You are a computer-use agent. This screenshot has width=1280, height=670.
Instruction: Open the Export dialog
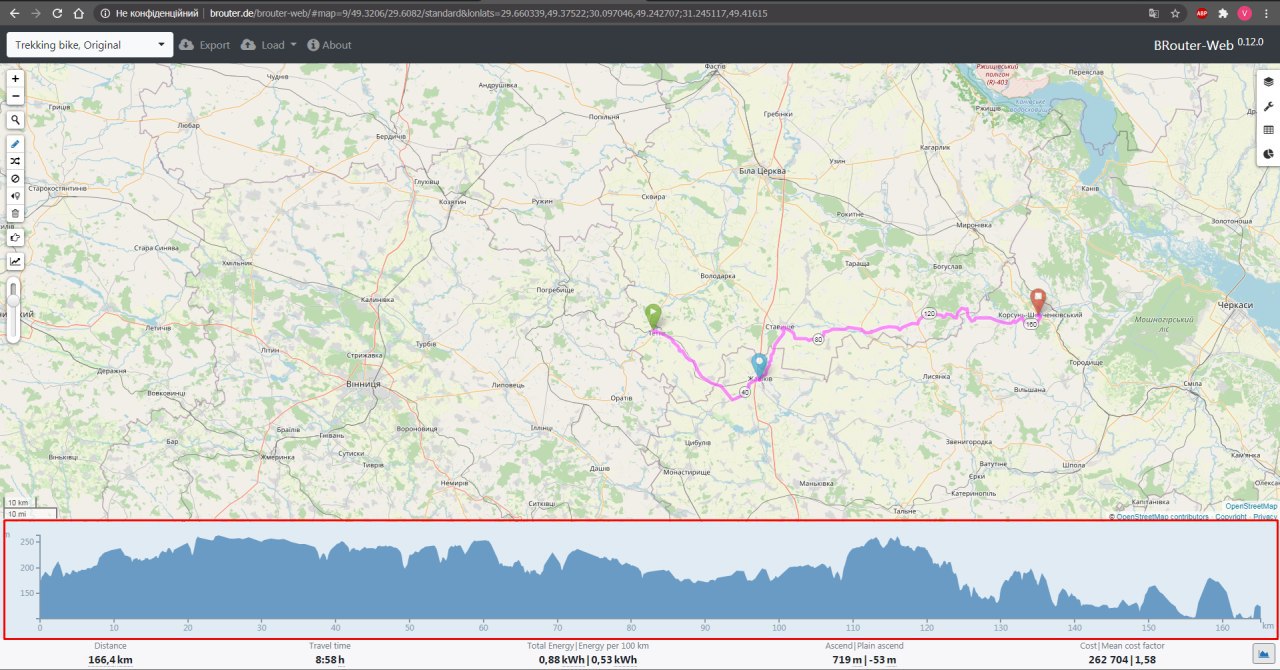click(204, 45)
